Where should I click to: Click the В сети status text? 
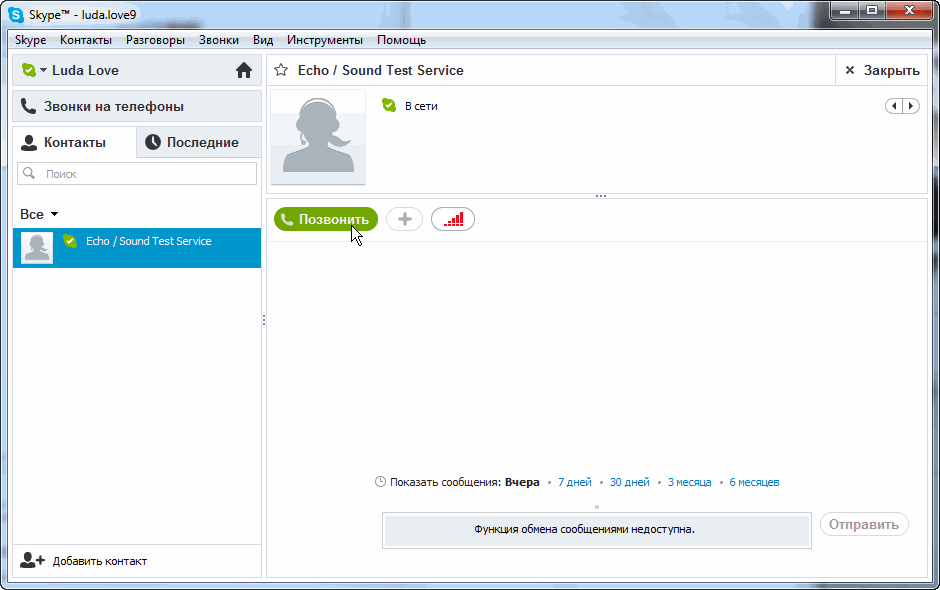pyautogui.click(x=421, y=106)
